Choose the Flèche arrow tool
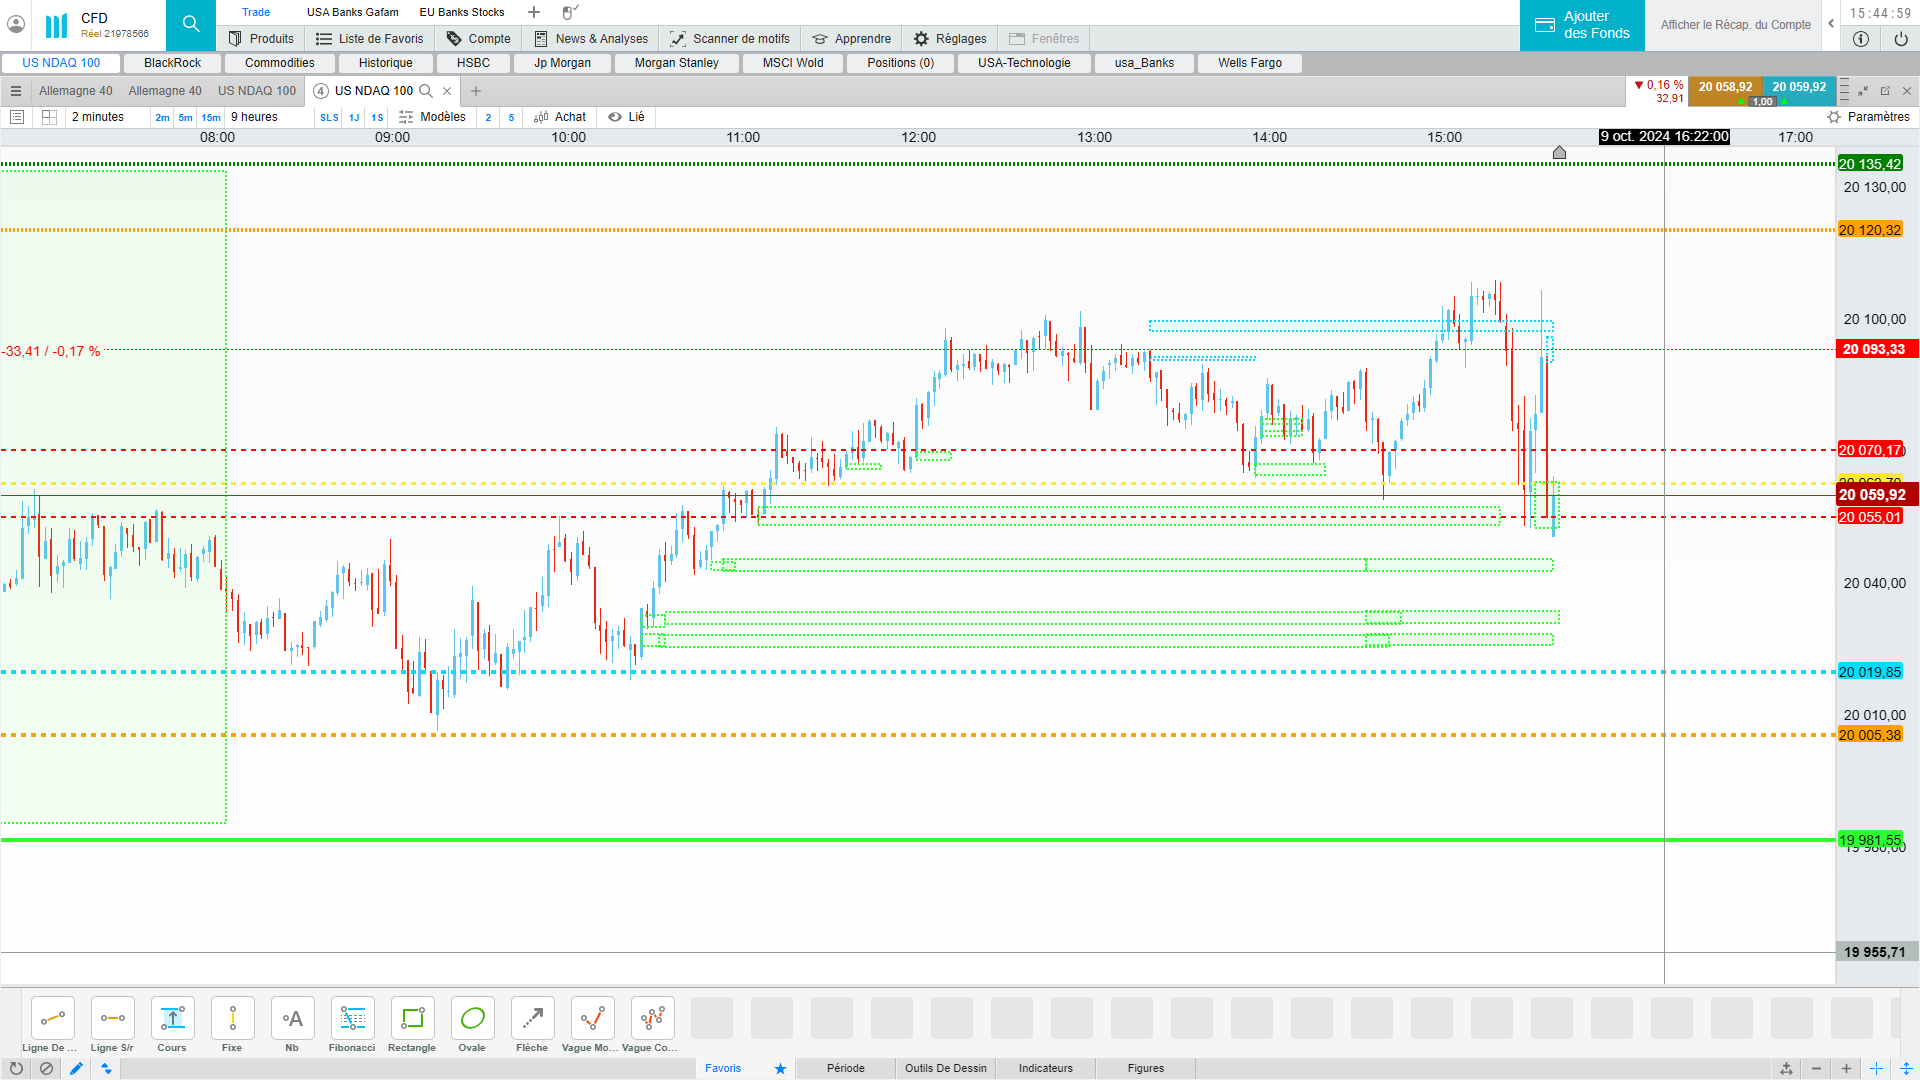 [x=532, y=1019]
